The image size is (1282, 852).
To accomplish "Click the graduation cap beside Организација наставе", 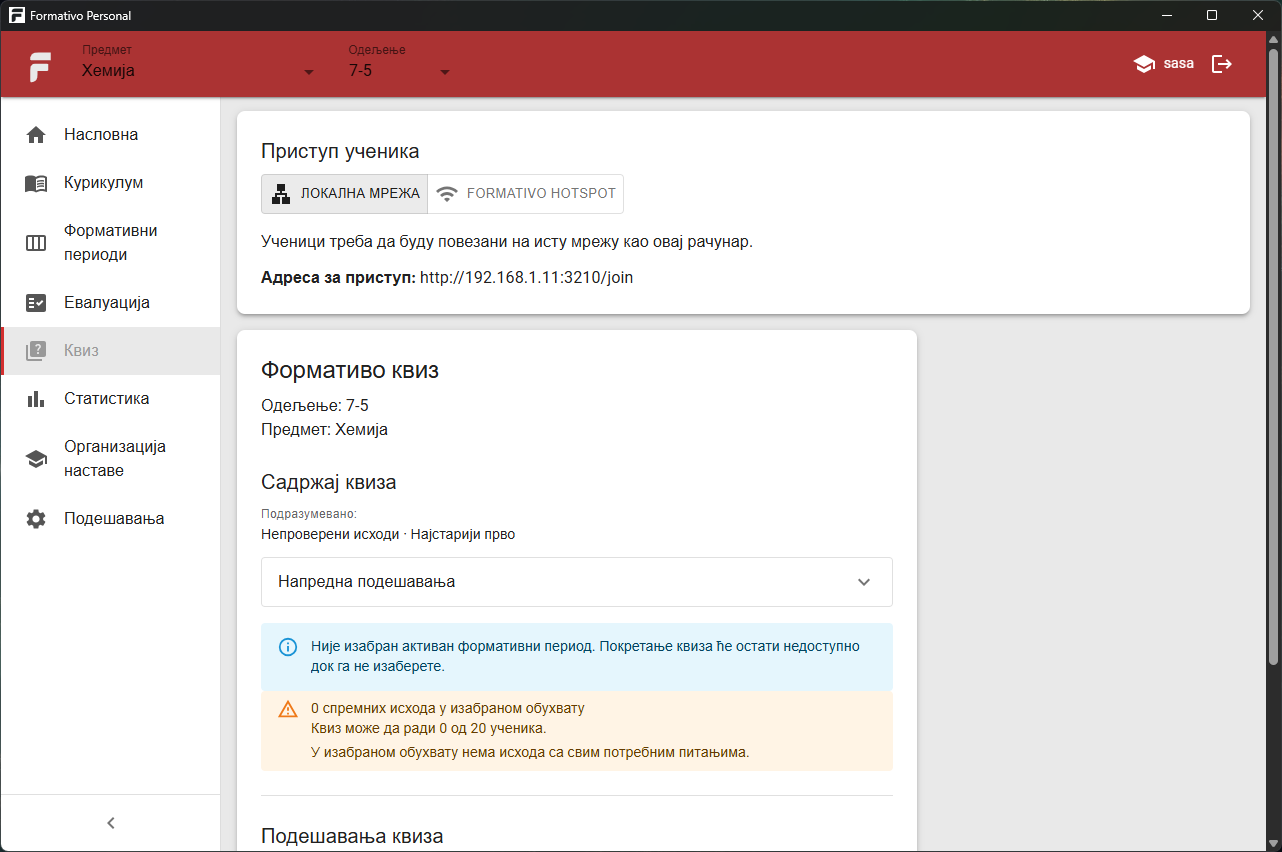I will tap(36, 459).
